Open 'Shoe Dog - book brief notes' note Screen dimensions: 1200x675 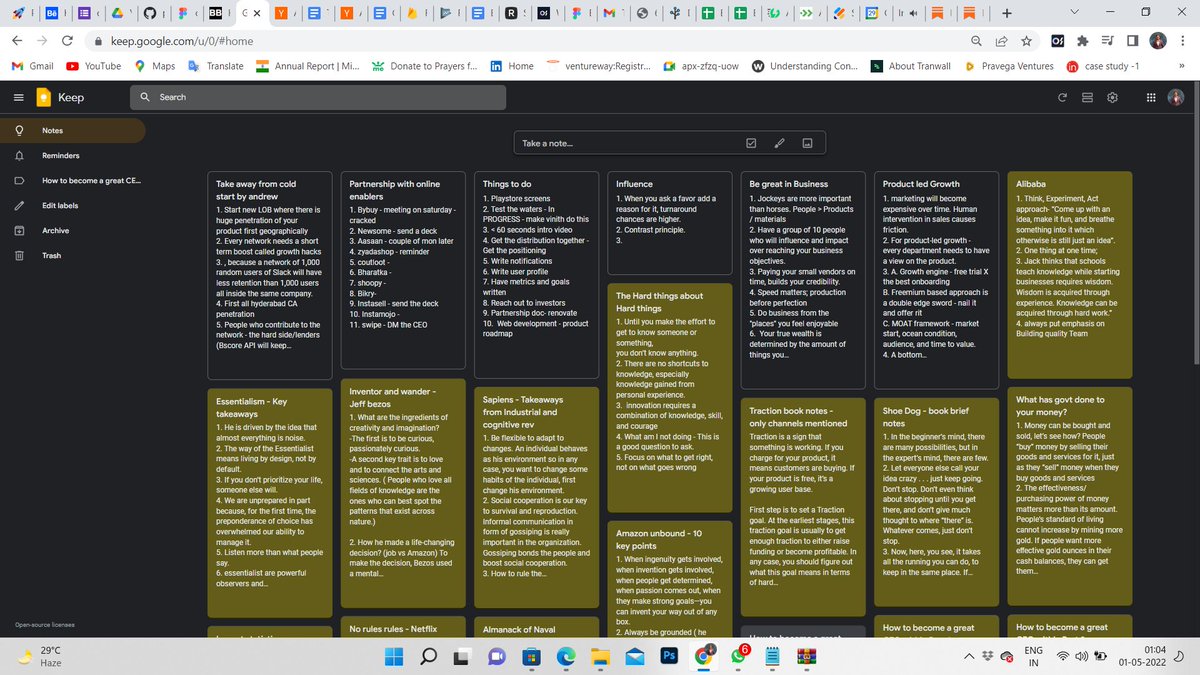(x=936, y=503)
